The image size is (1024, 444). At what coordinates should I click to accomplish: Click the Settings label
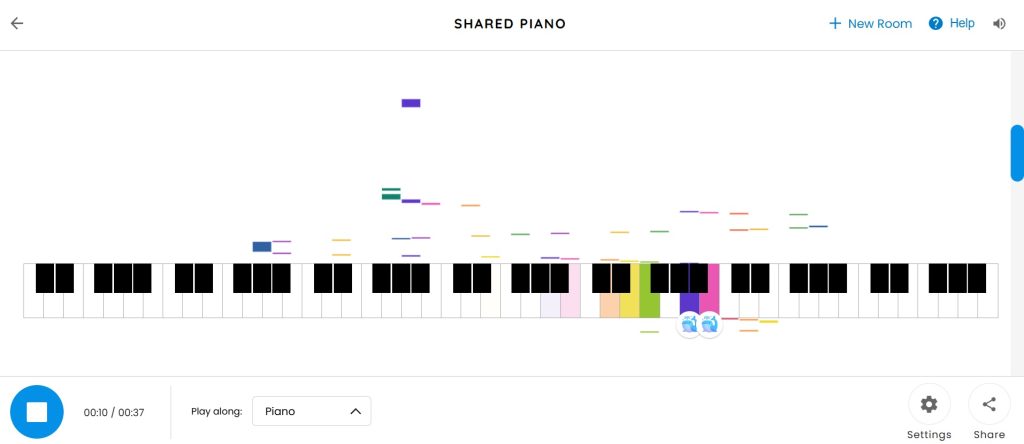coord(929,435)
